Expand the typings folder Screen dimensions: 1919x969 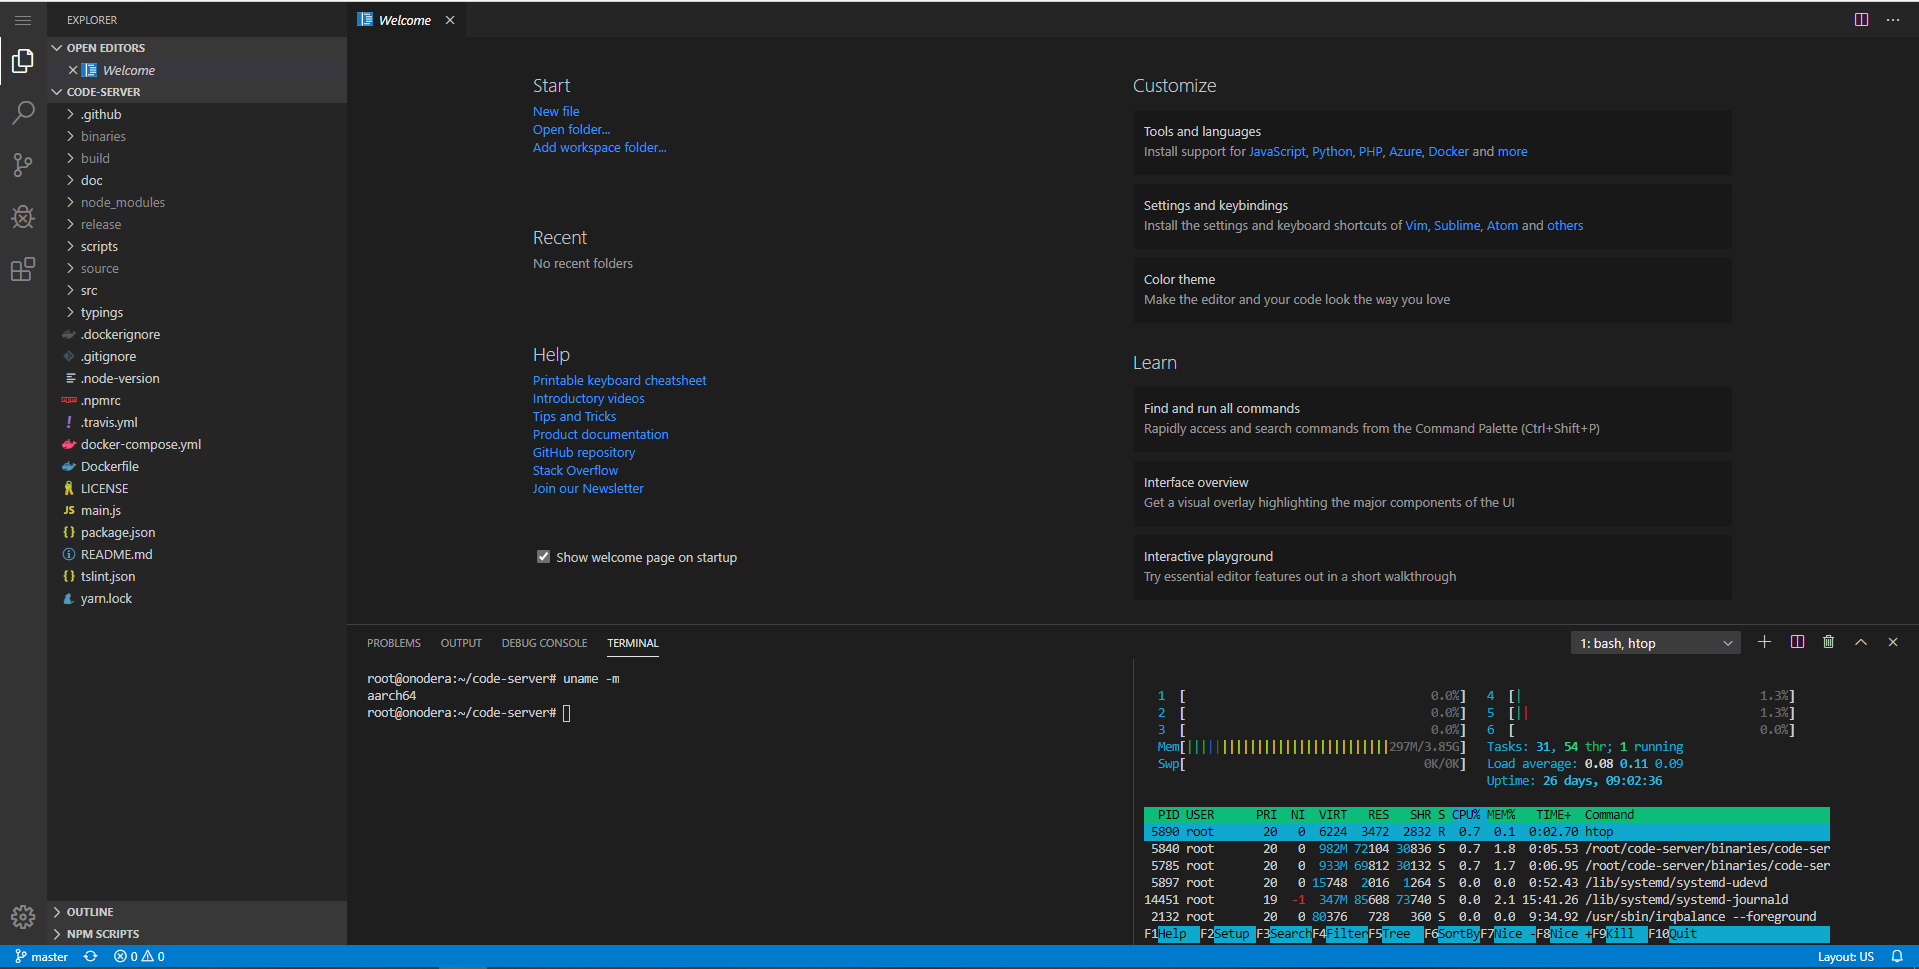tap(196, 313)
